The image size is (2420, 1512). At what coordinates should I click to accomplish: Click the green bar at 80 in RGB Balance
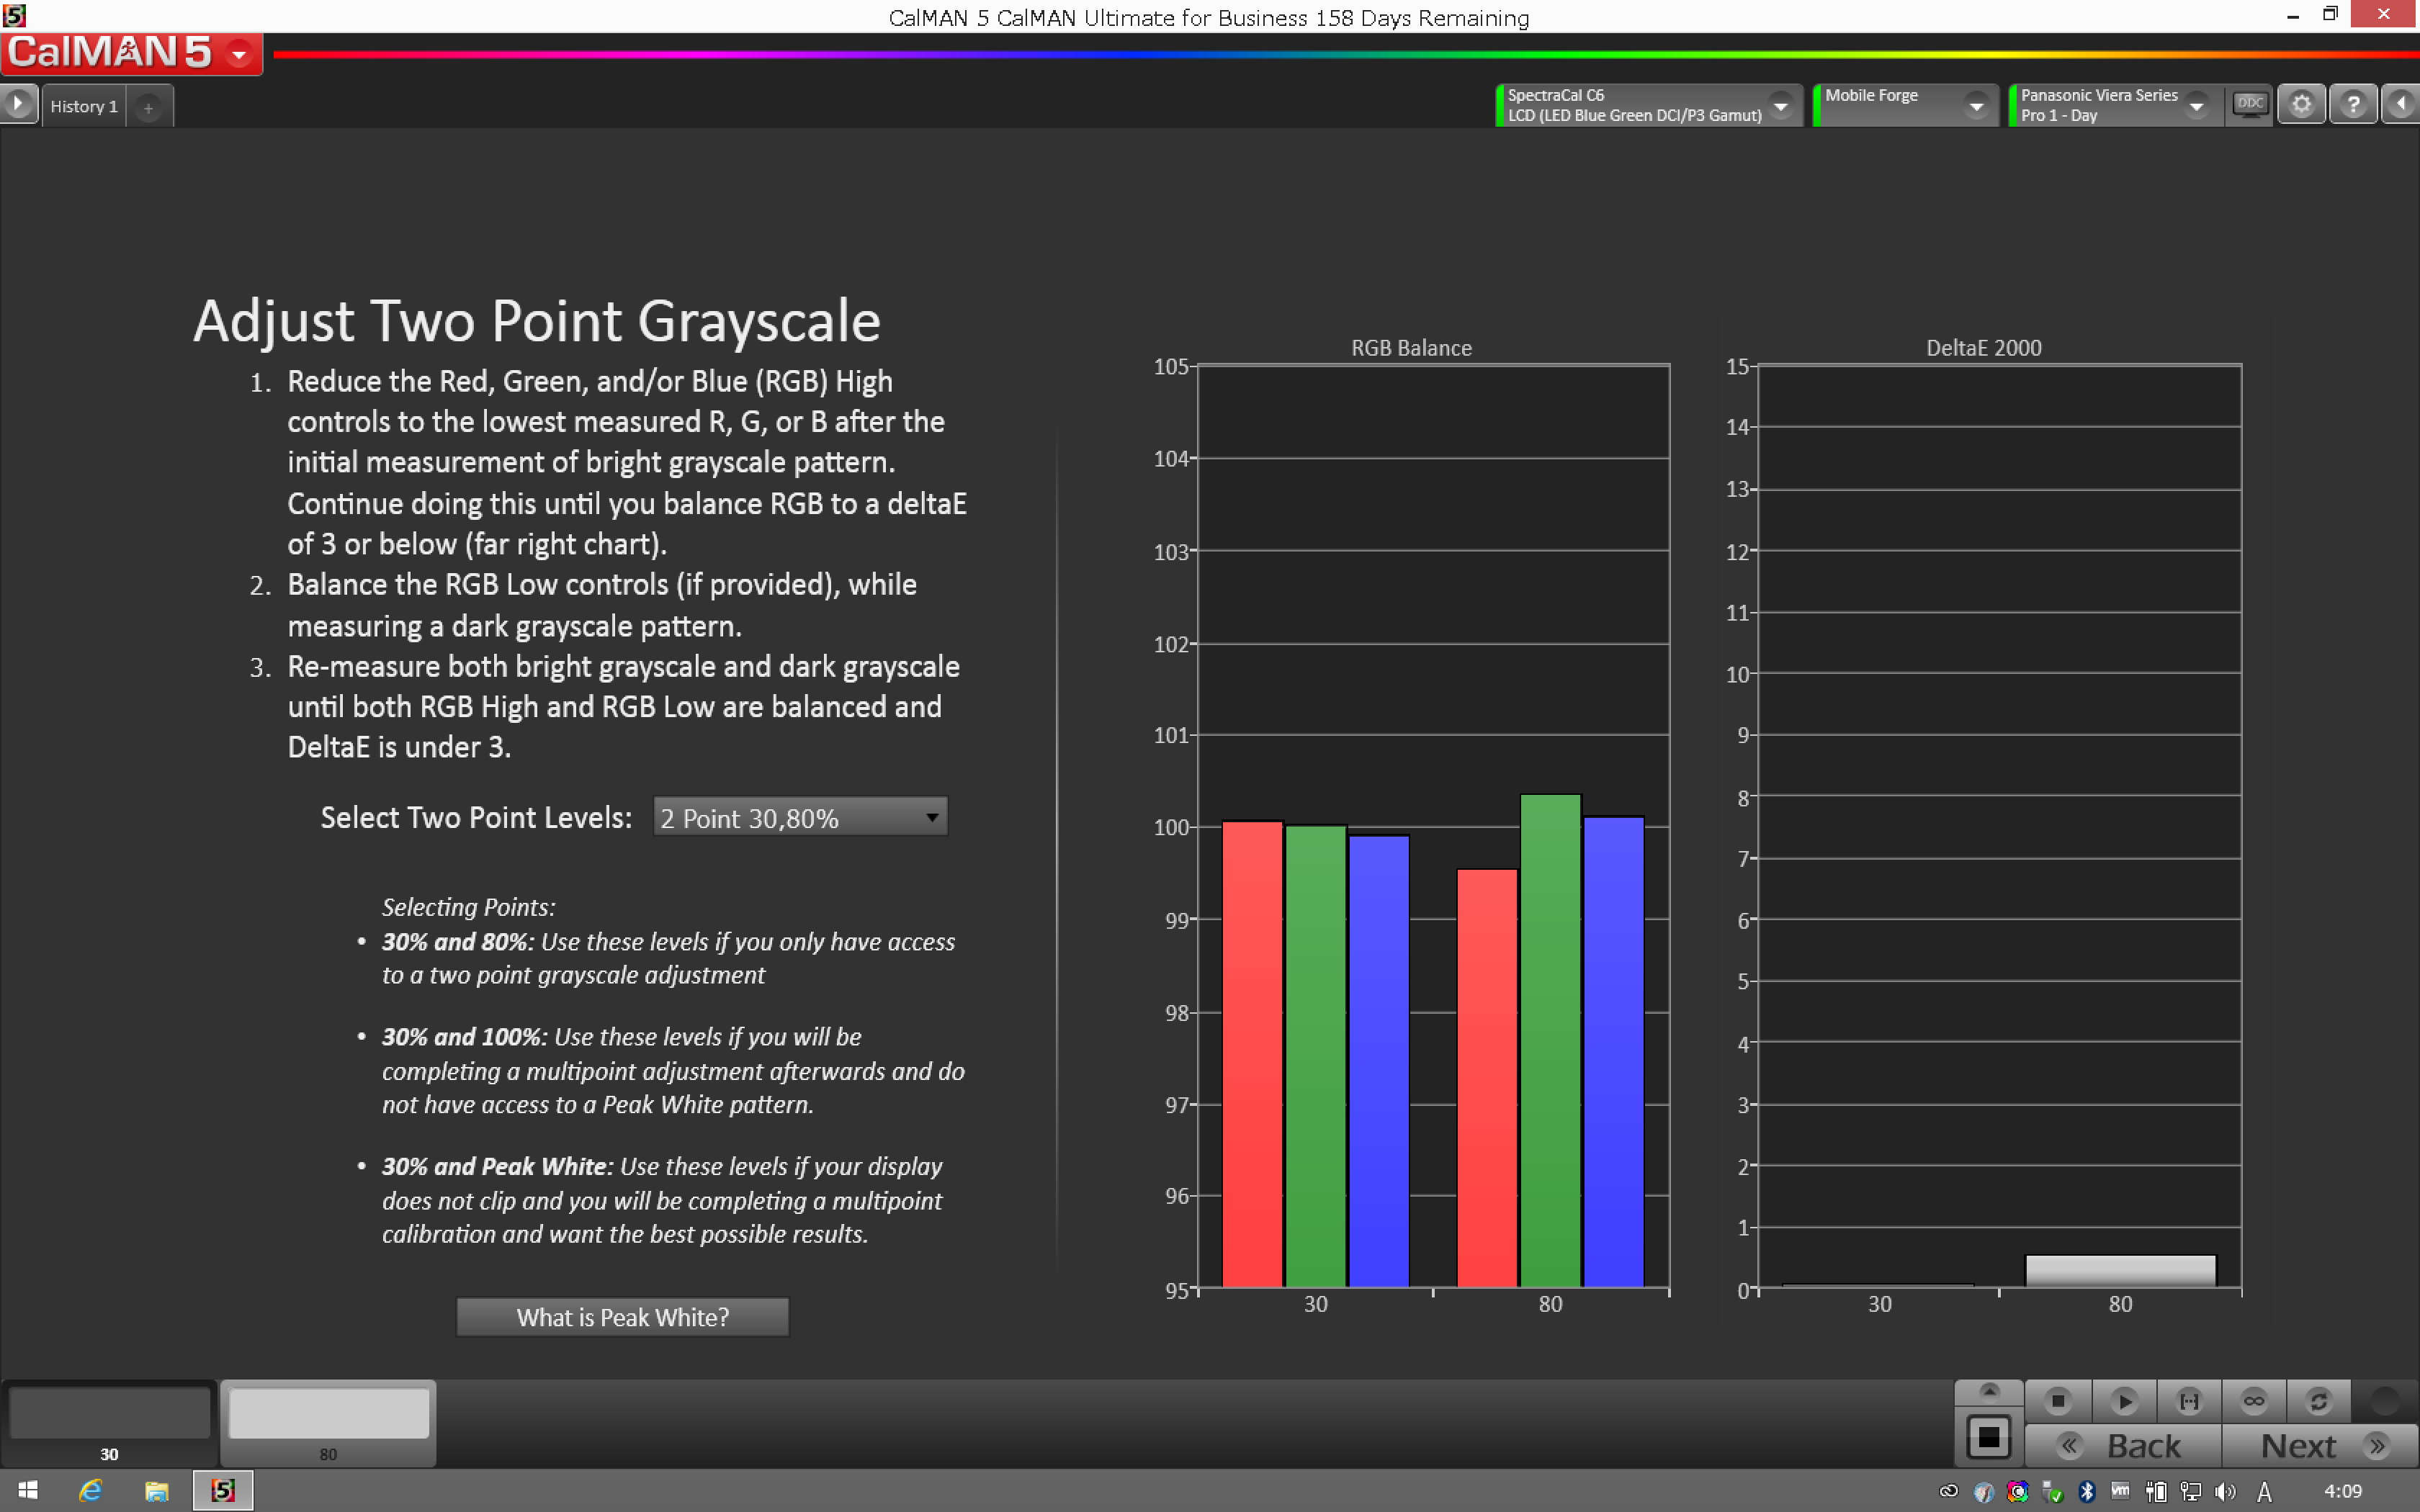(1550, 1040)
